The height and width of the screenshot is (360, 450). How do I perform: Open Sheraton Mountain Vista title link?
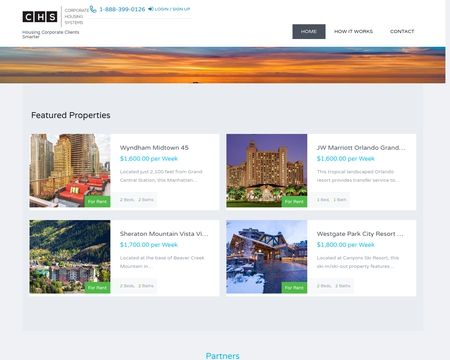click(164, 234)
